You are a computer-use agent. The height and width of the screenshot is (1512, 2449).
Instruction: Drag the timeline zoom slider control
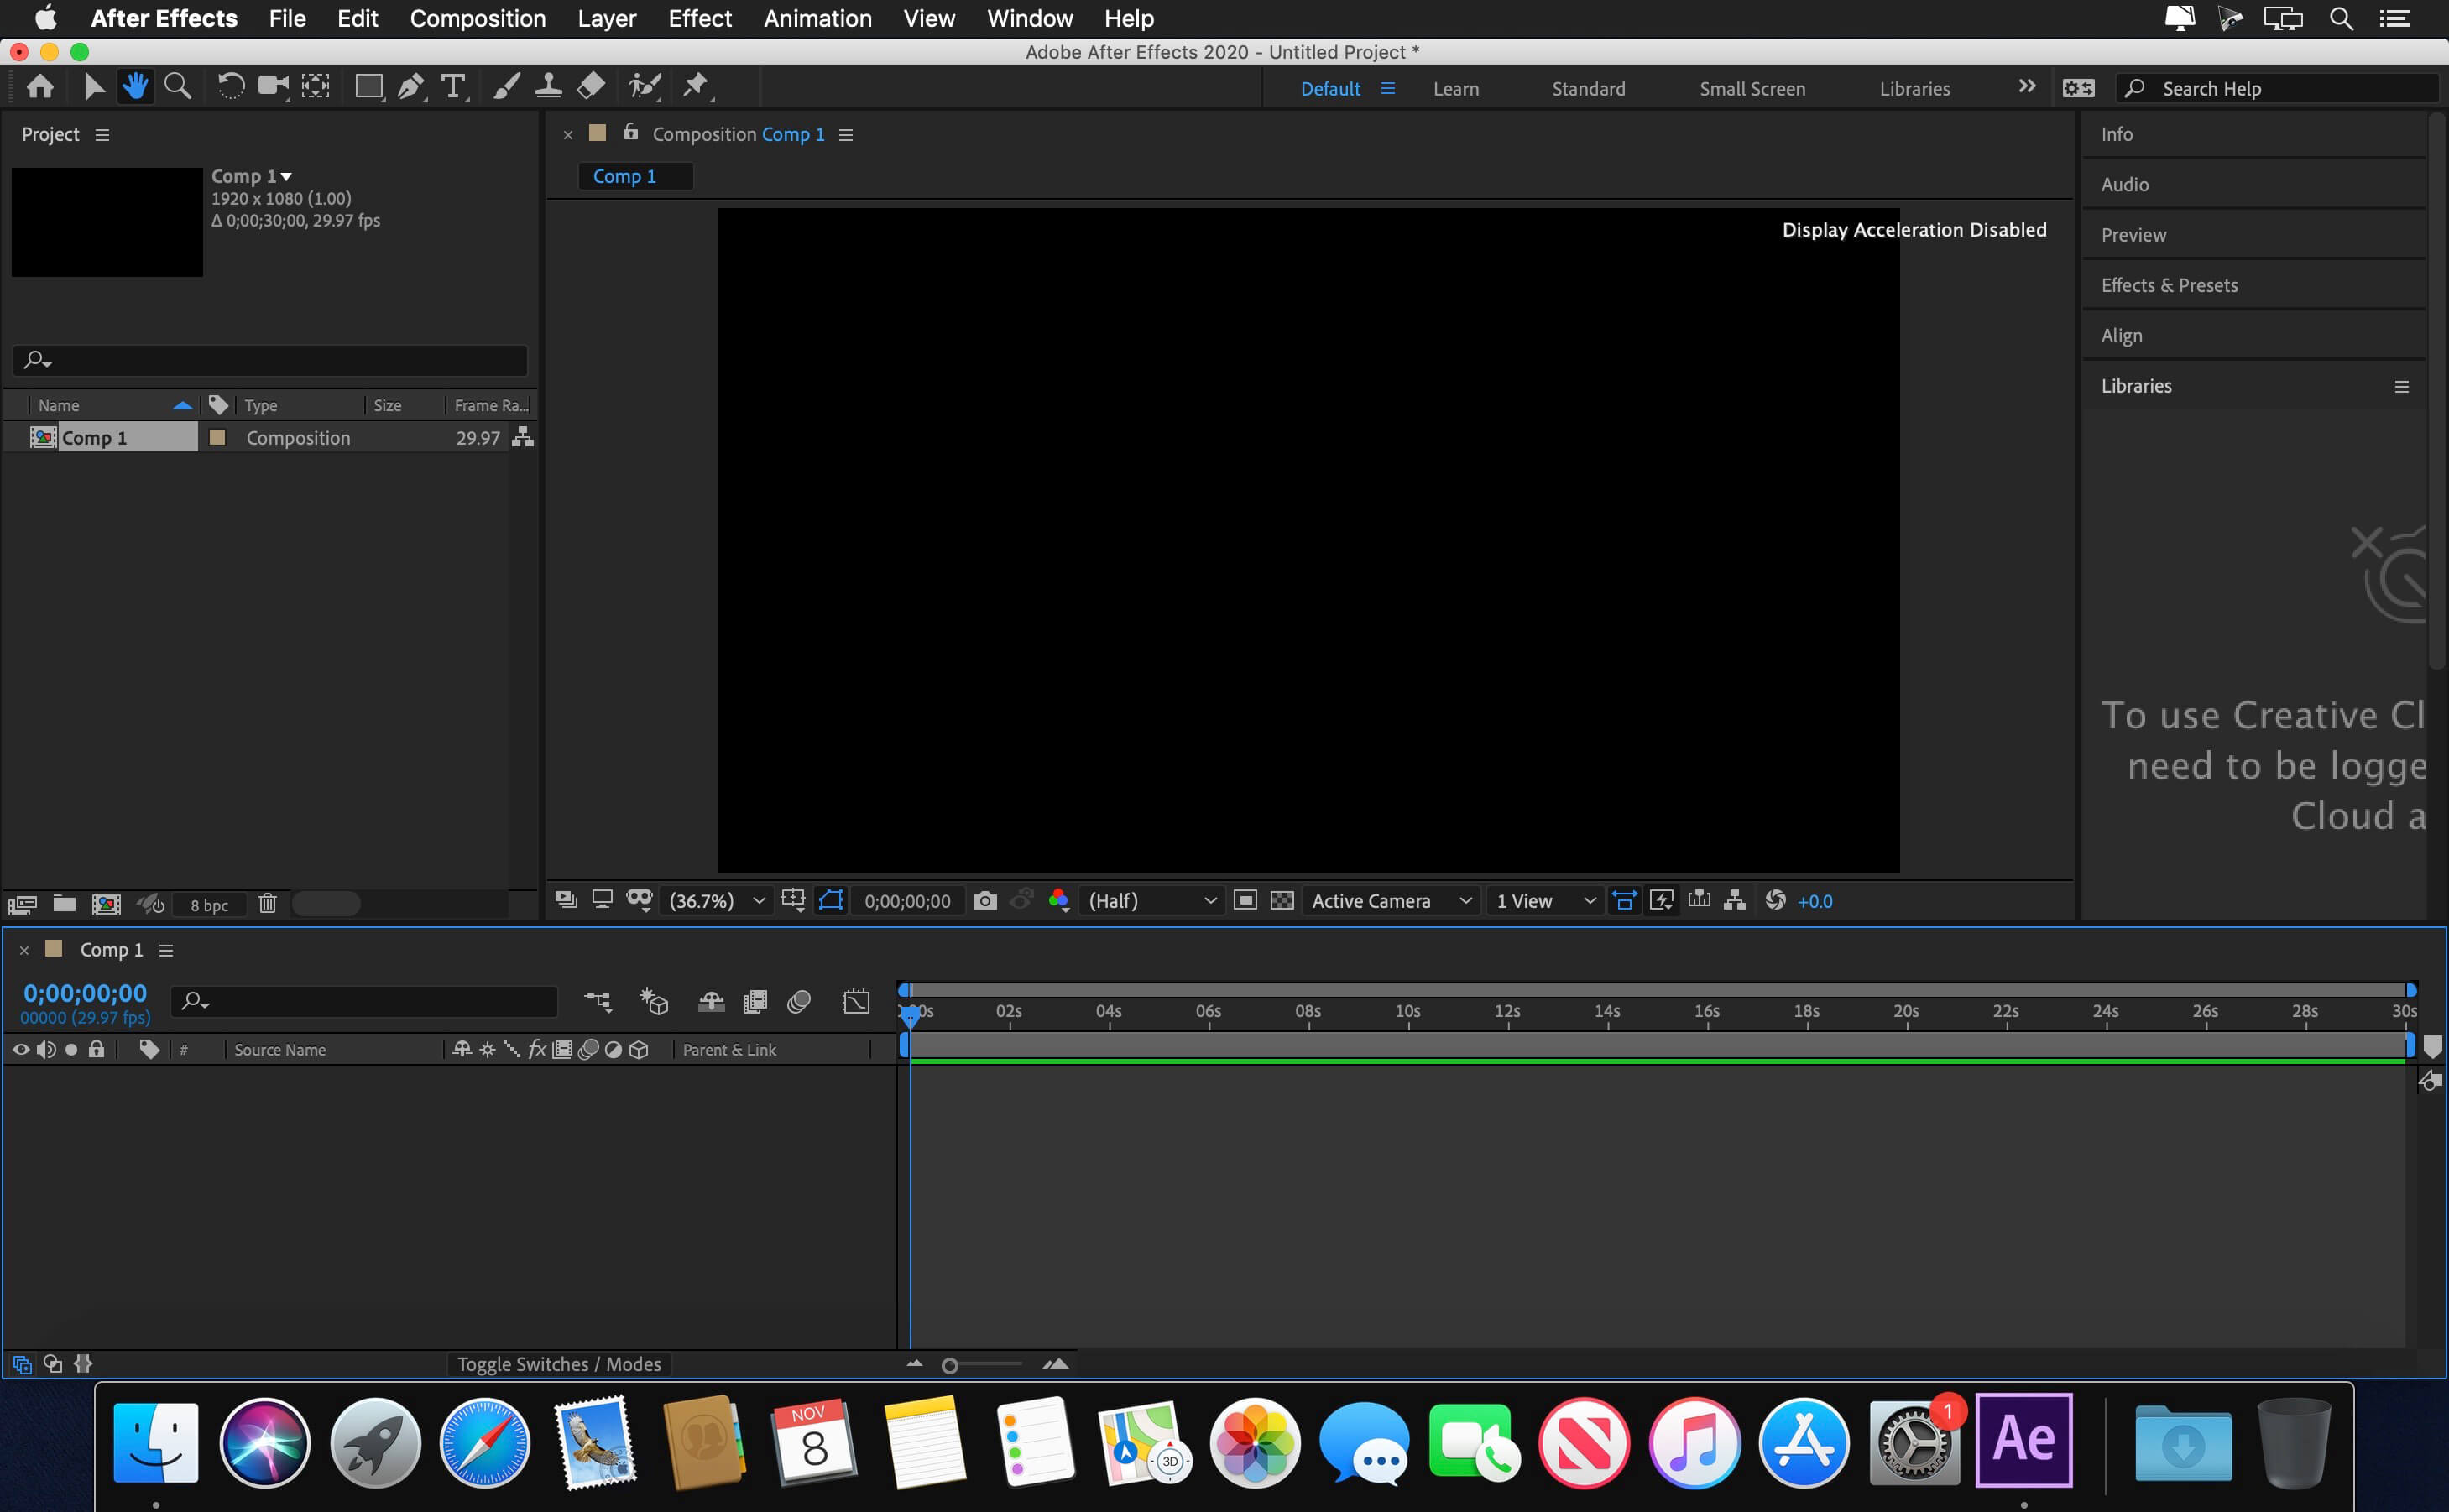950,1365
